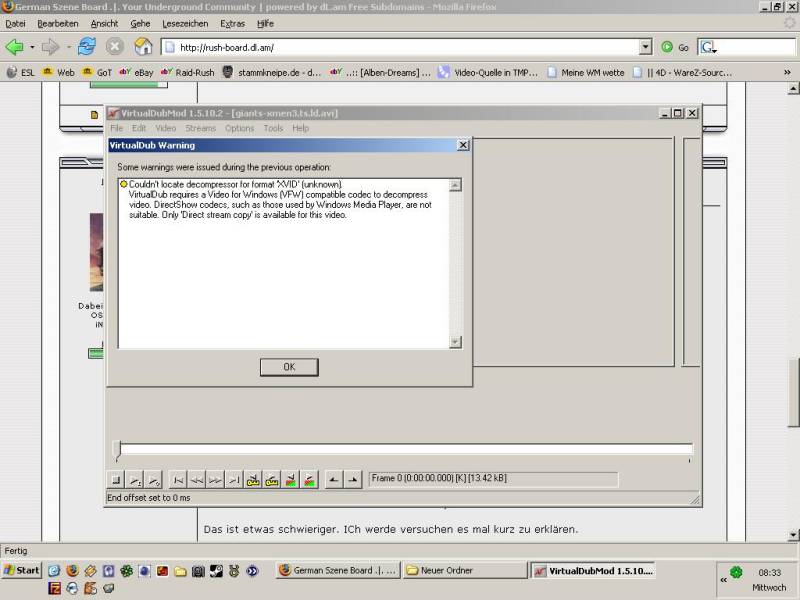Click the play input preview button

(135, 480)
